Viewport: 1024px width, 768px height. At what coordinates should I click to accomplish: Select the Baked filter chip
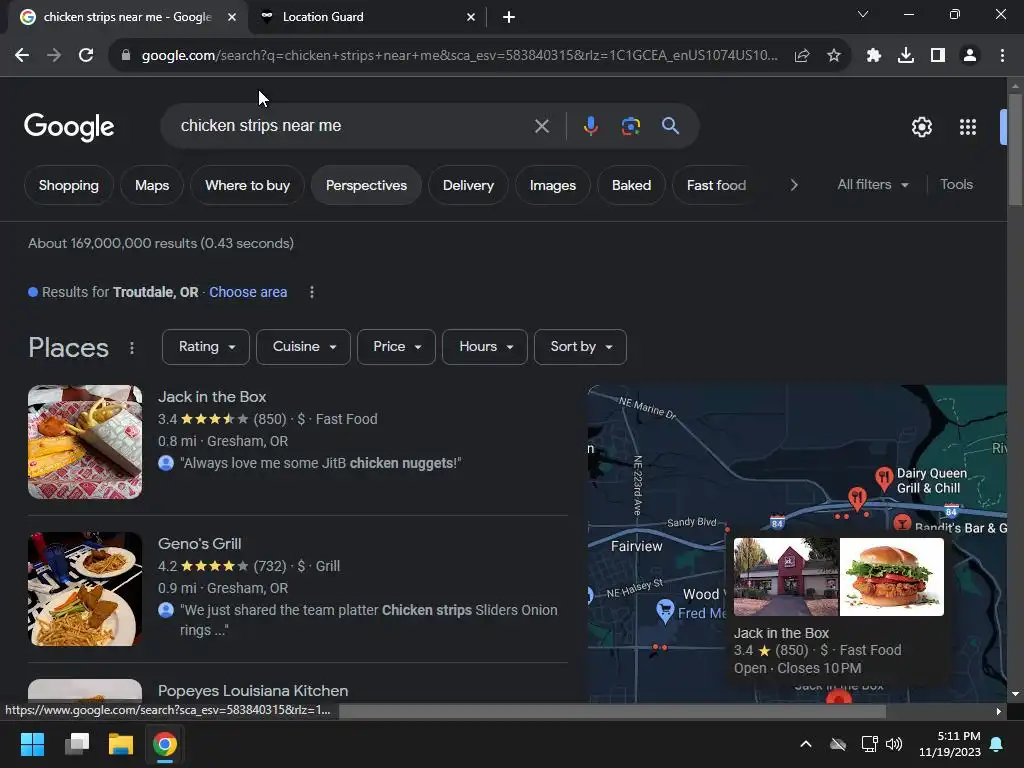tap(632, 185)
